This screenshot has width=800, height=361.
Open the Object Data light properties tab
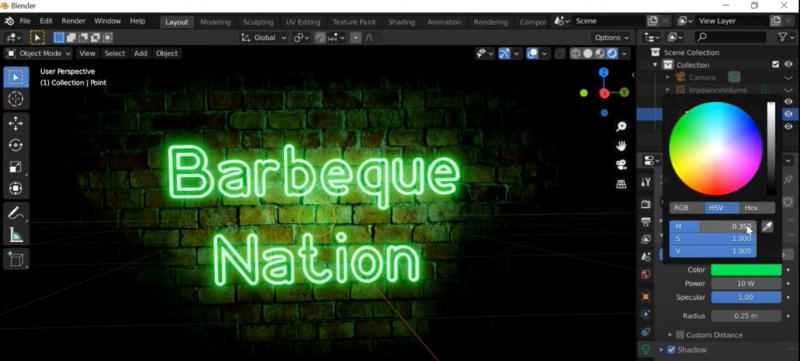point(646,349)
